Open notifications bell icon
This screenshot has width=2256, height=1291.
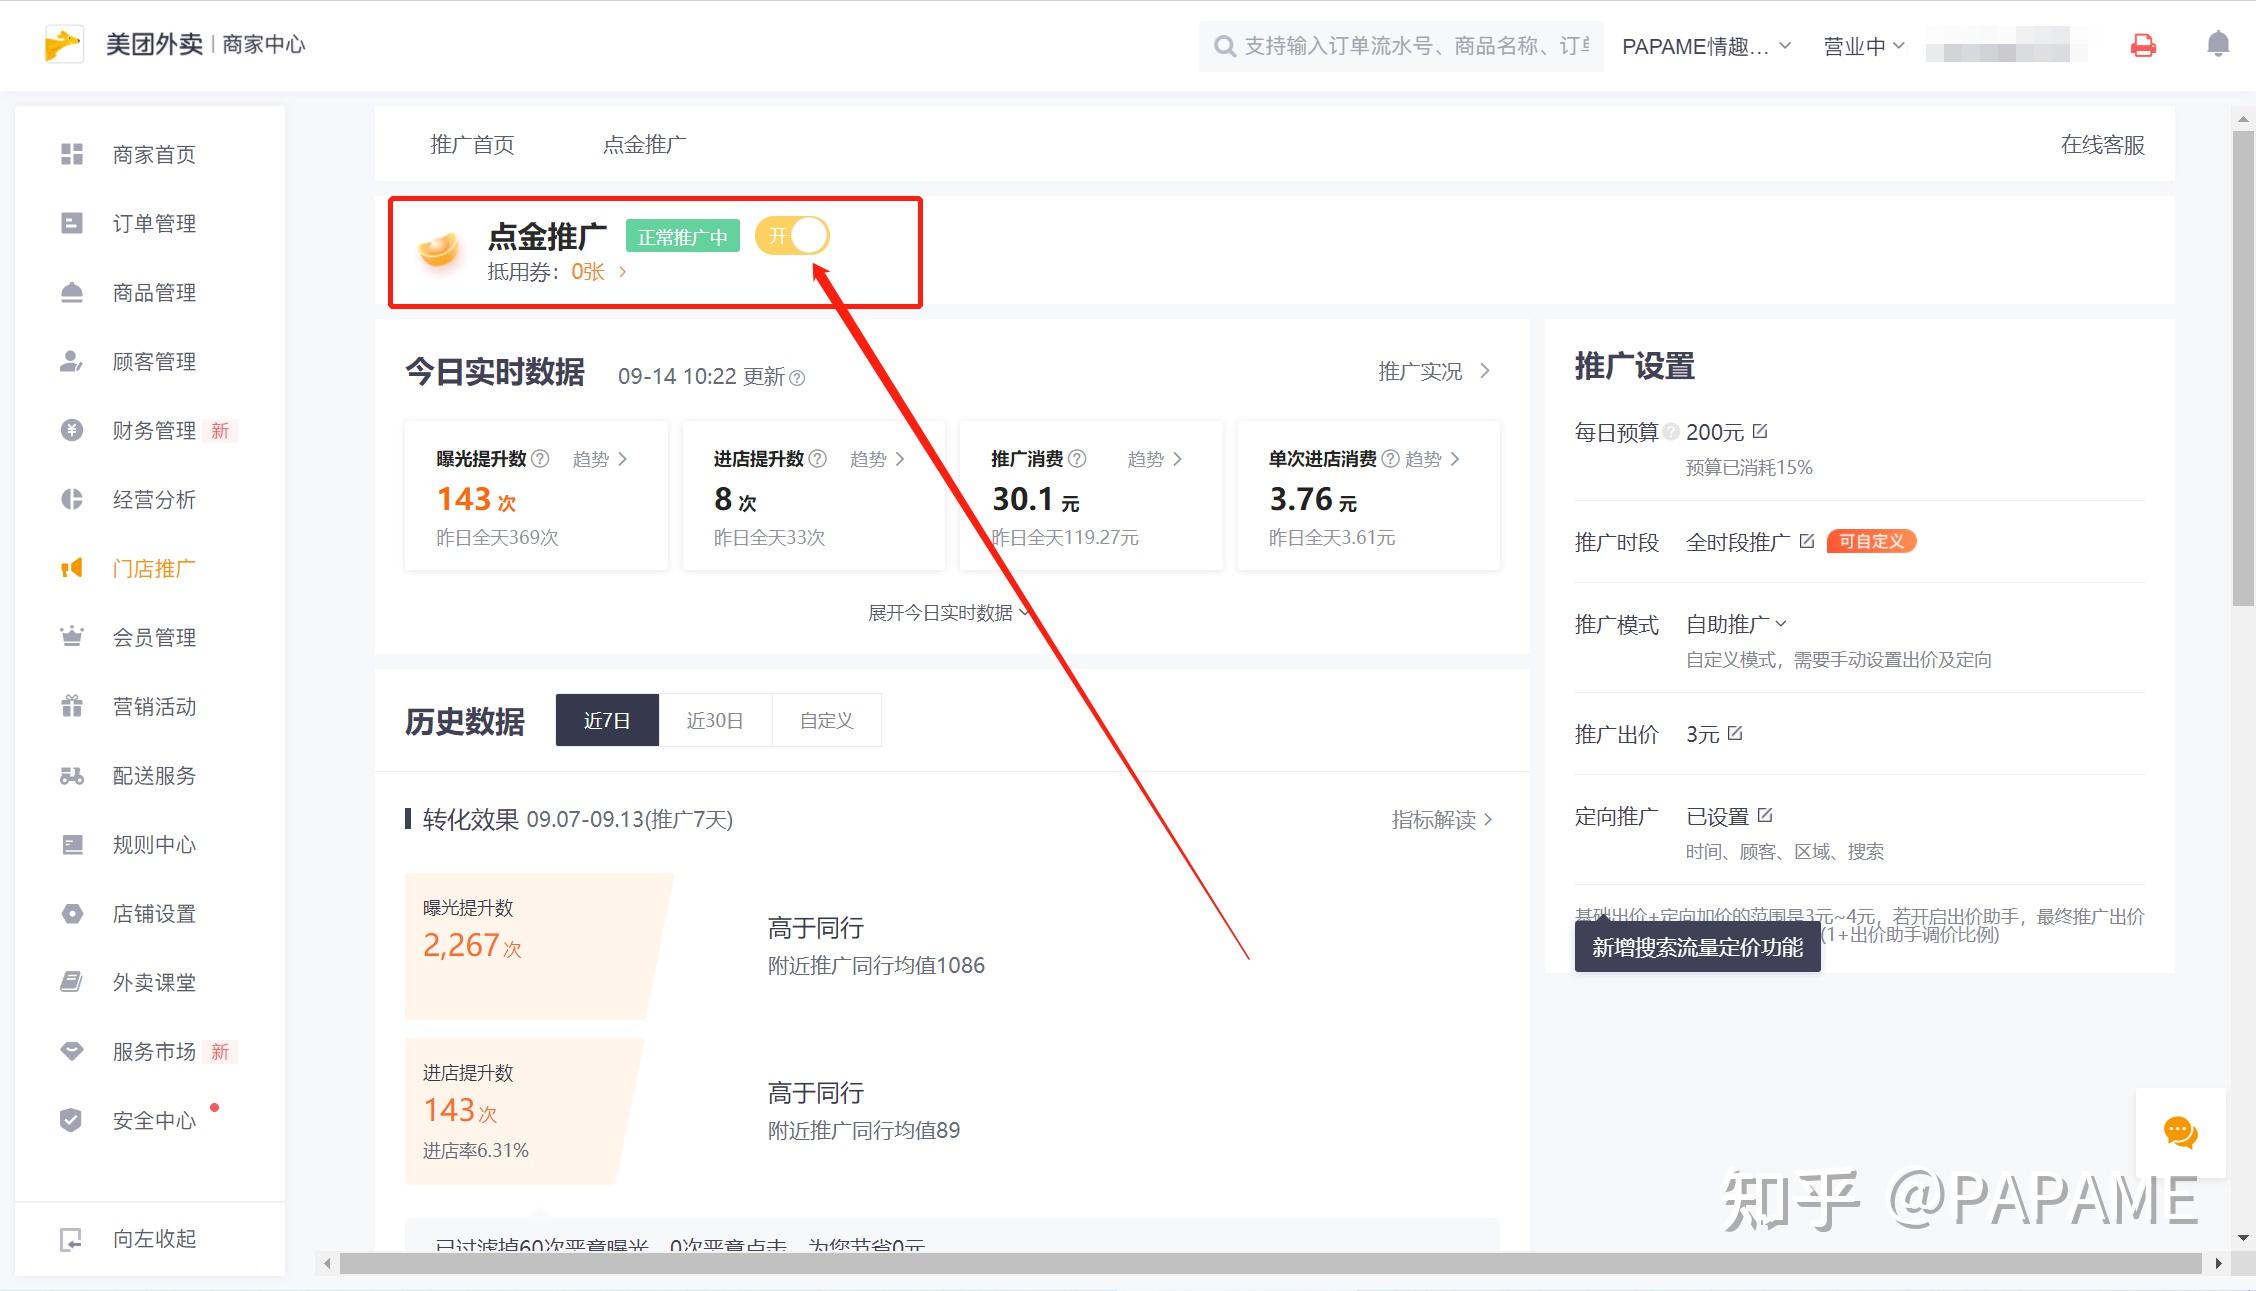point(2217,44)
